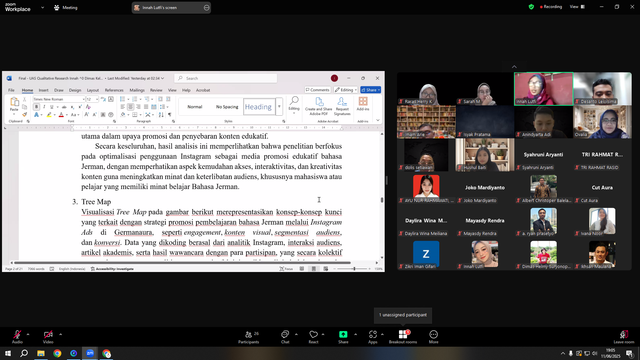
Task: Open Breakout rooms icon
Action: pyautogui.click(x=403, y=334)
